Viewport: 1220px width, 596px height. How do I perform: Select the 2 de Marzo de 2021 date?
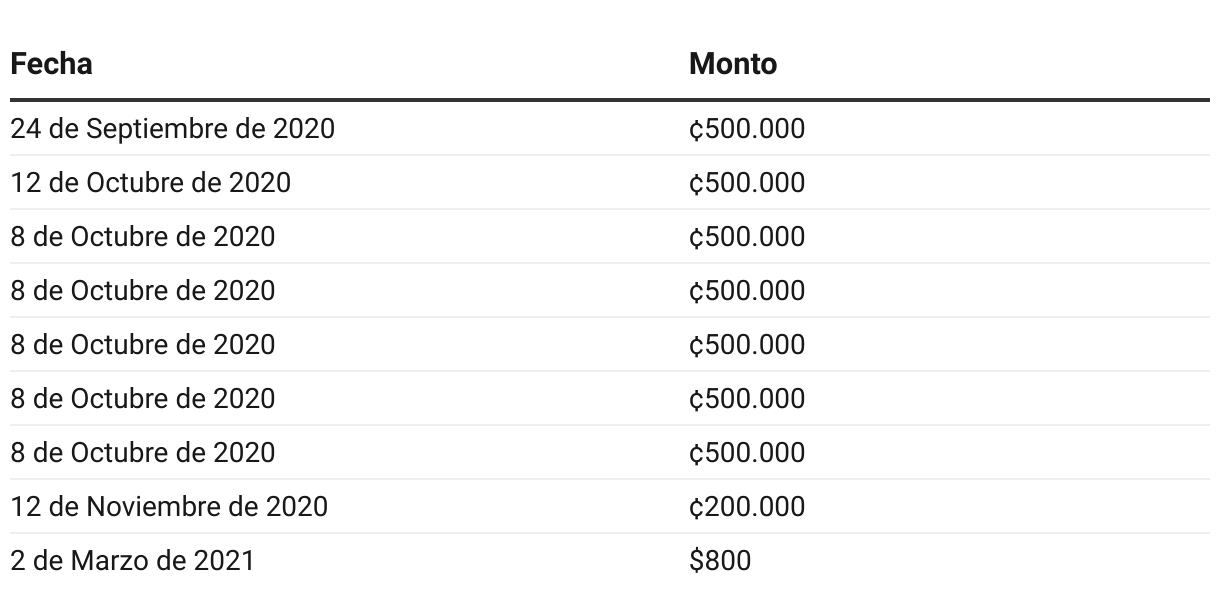[x=132, y=561]
